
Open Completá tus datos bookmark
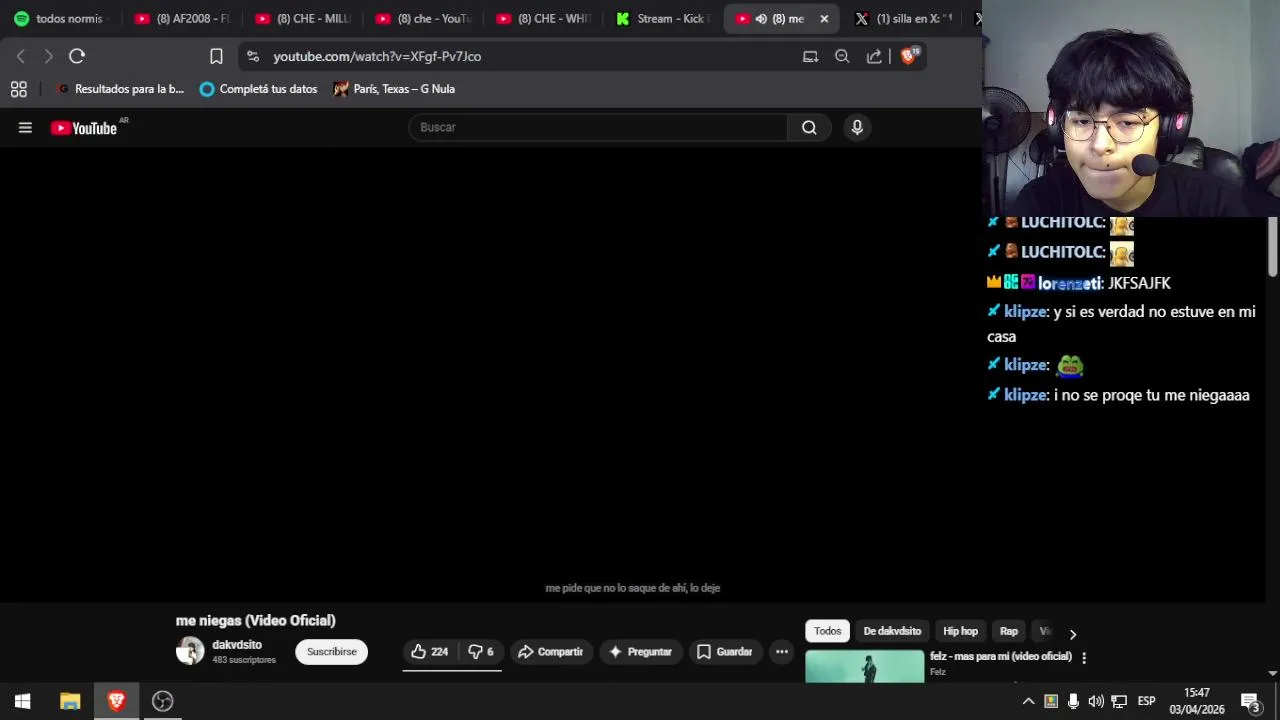tap(258, 89)
